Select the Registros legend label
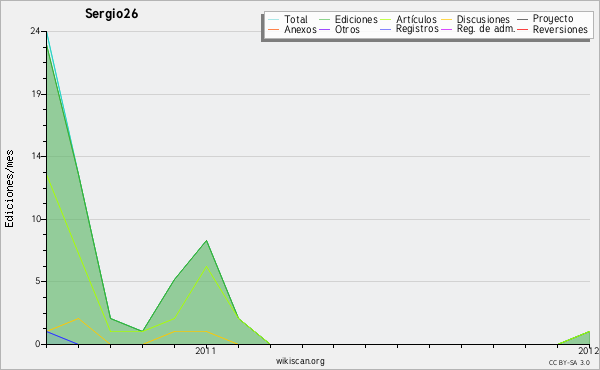600x370 pixels. [x=417, y=29]
